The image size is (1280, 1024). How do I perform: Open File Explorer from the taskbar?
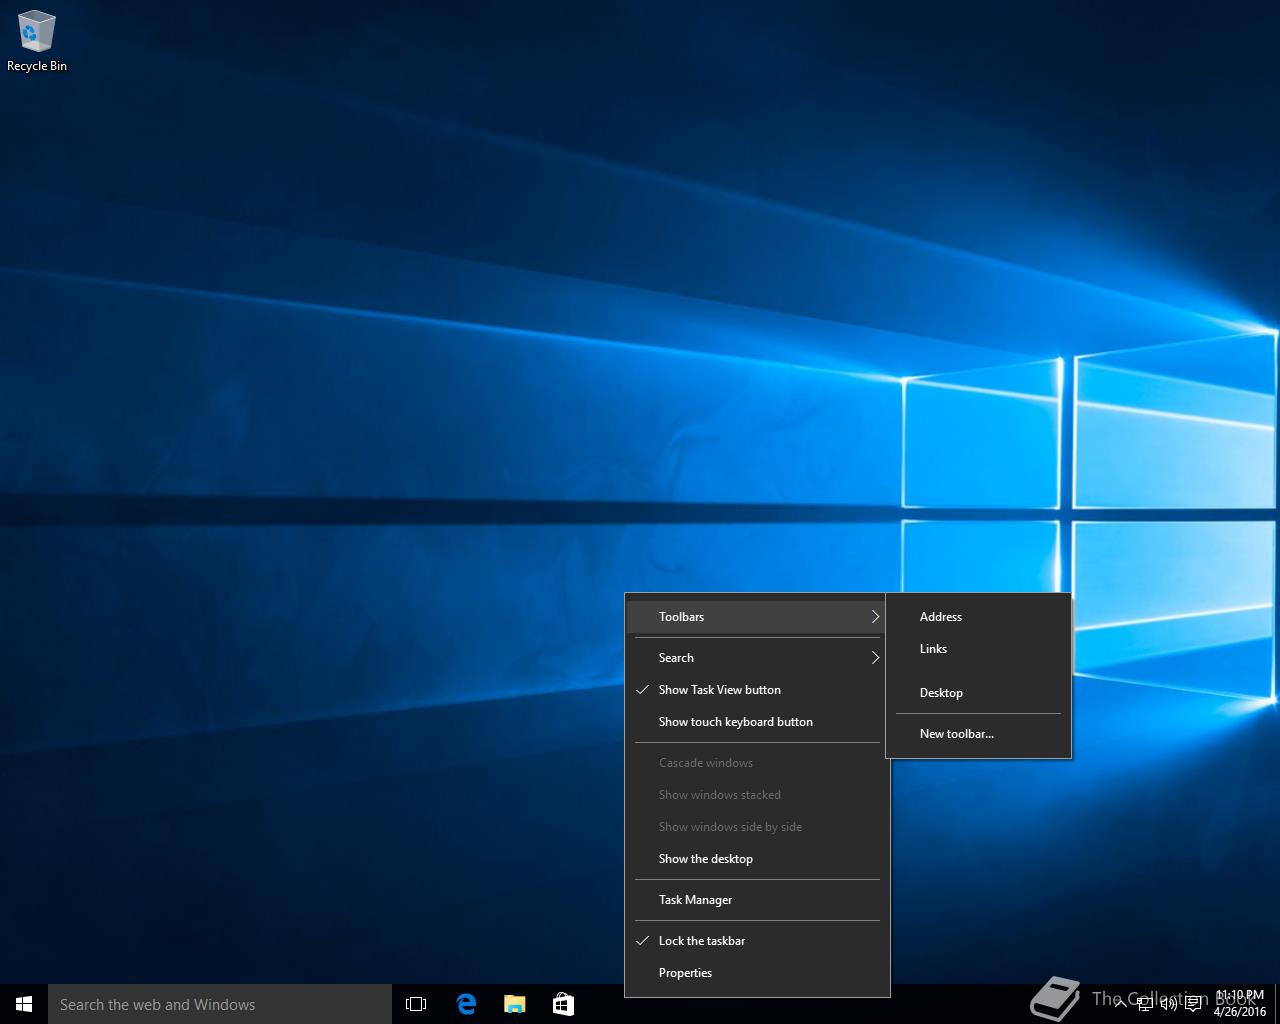[515, 1004]
